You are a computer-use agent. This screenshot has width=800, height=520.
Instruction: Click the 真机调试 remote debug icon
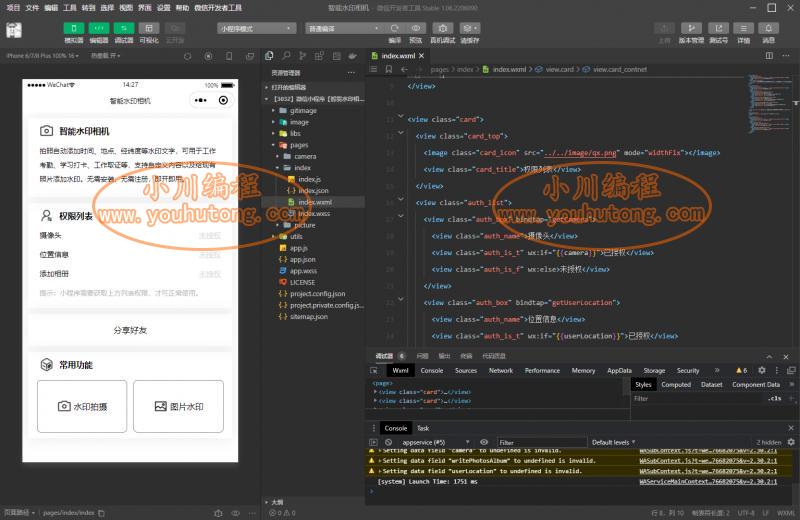[442, 28]
